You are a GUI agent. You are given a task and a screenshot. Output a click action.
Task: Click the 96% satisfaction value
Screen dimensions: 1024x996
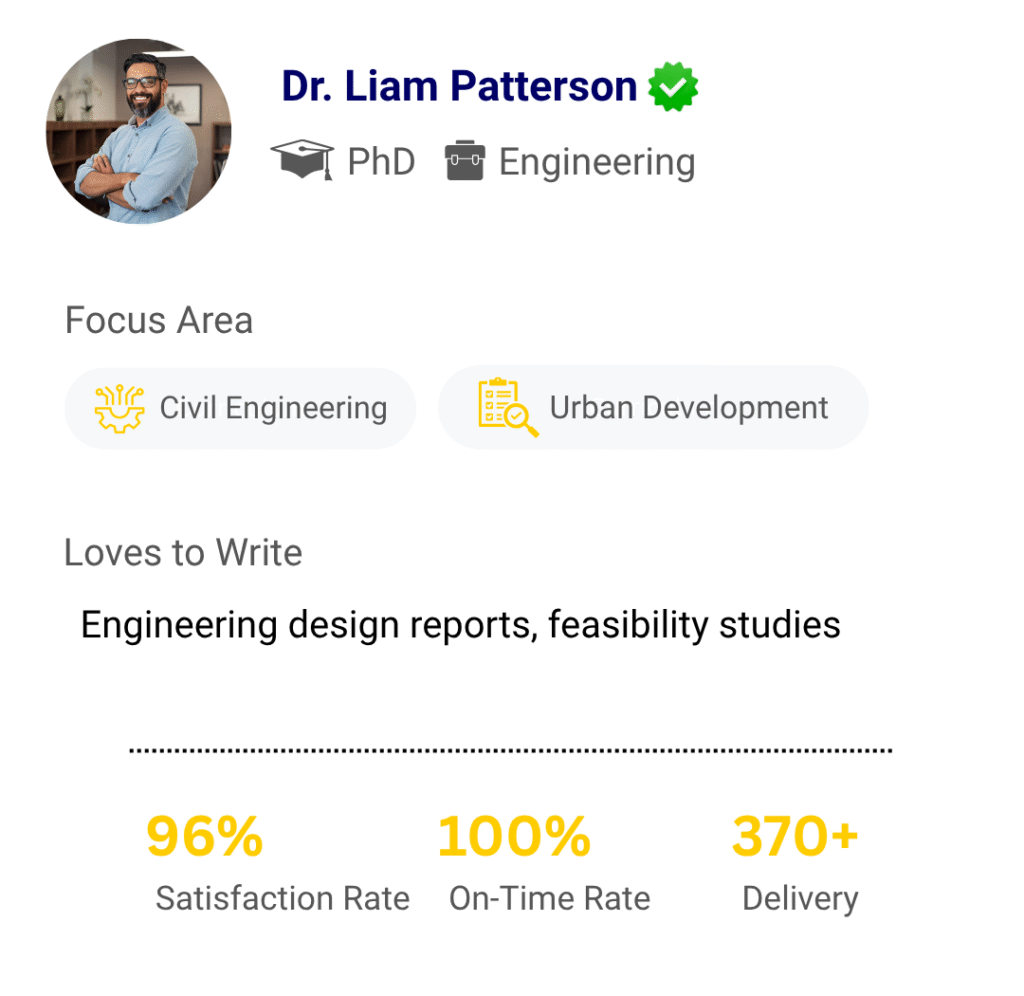click(x=205, y=836)
